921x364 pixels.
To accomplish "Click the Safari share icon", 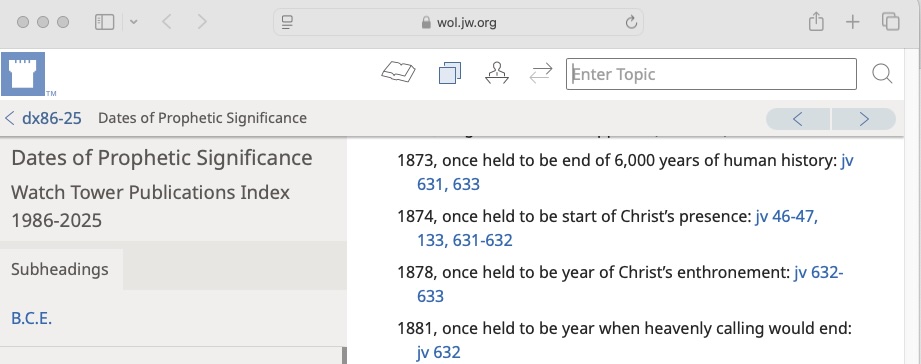I will pyautogui.click(x=816, y=22).
